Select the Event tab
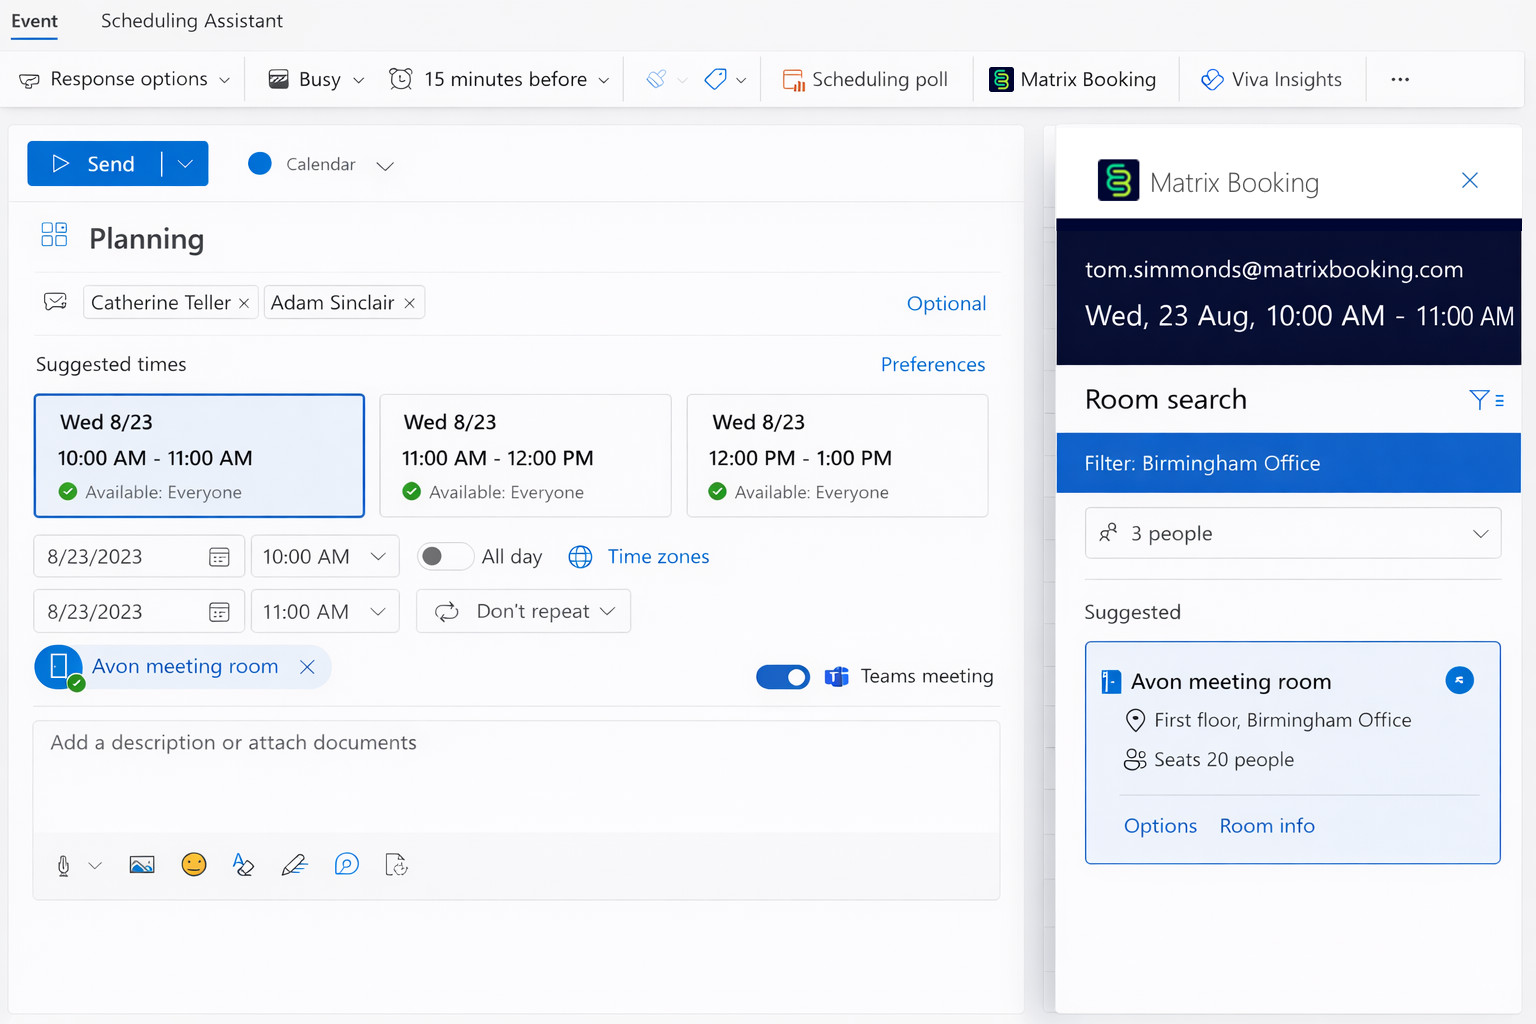 point(34,21)
